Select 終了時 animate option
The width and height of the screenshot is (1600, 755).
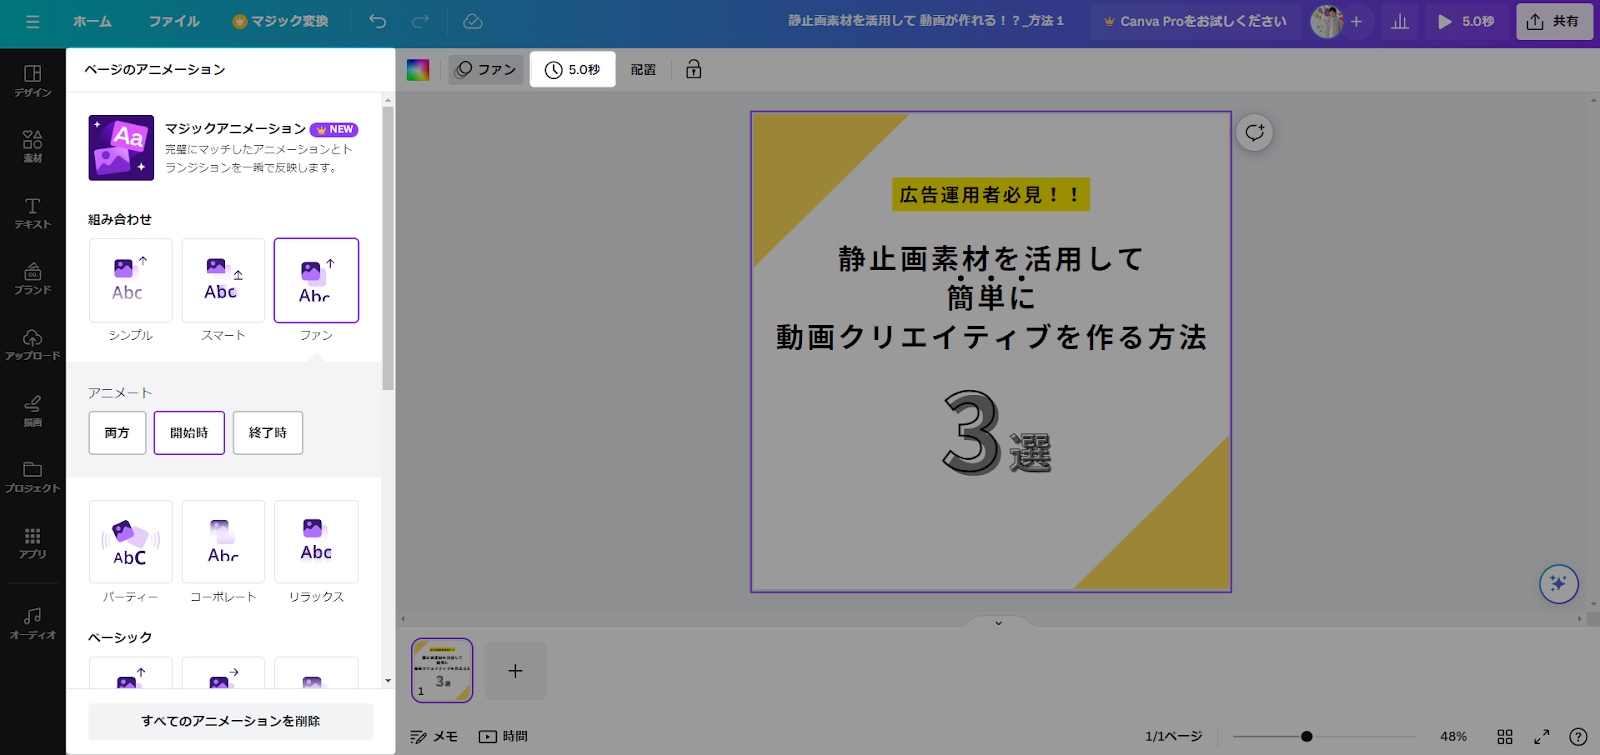(267, 433)
